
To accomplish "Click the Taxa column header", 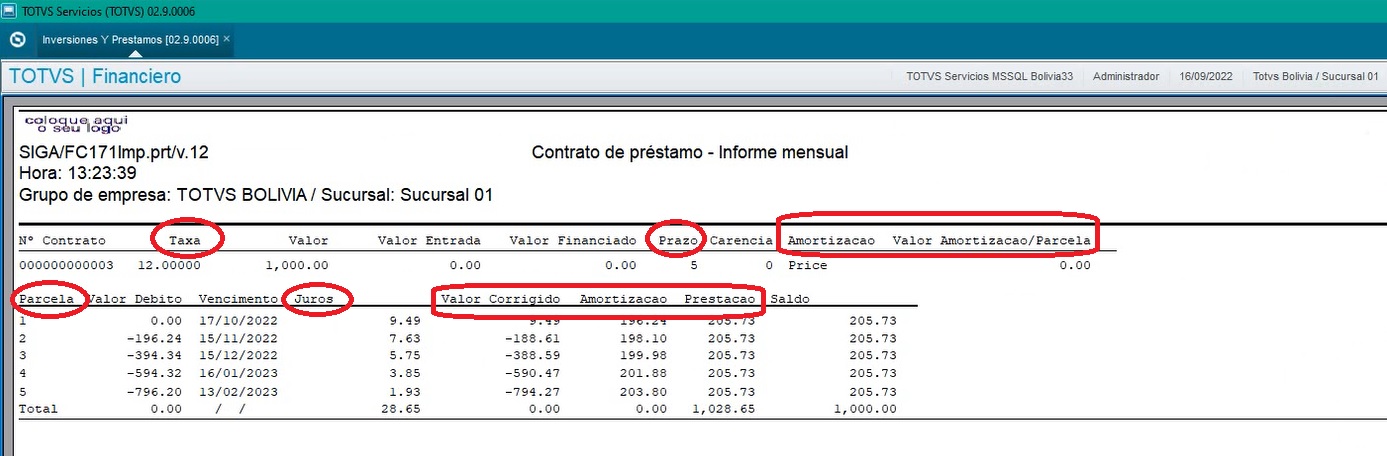I will [x=185, y=241].
